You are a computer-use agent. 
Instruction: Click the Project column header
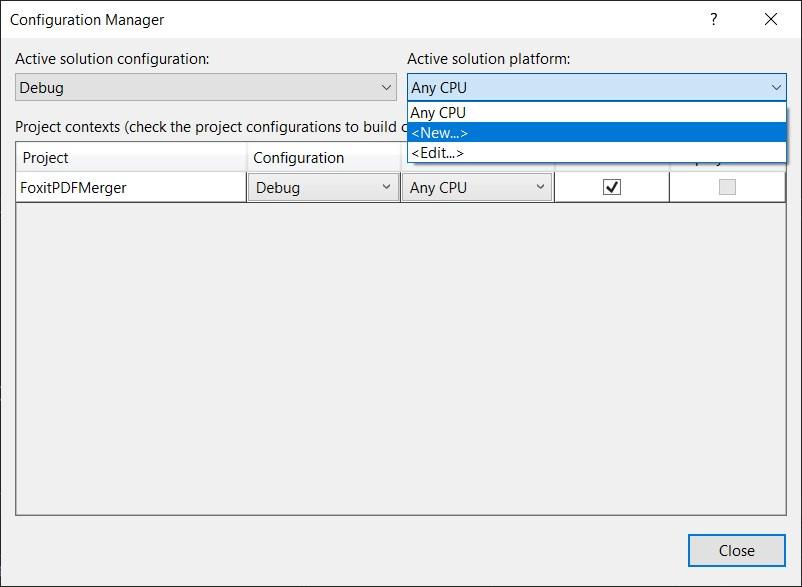[x=131, y=157]
